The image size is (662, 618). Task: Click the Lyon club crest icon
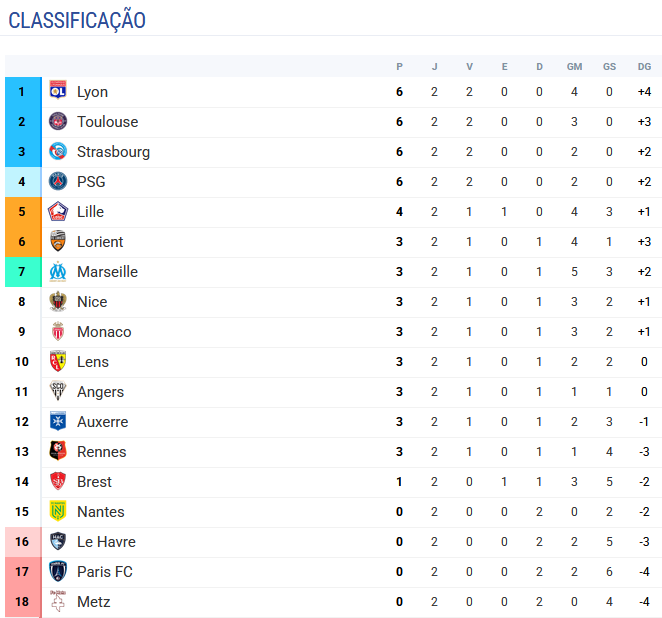point(58,89)
